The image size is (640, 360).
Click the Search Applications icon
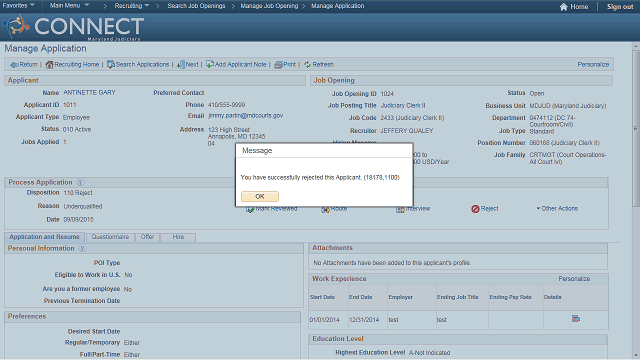[111, 64]
